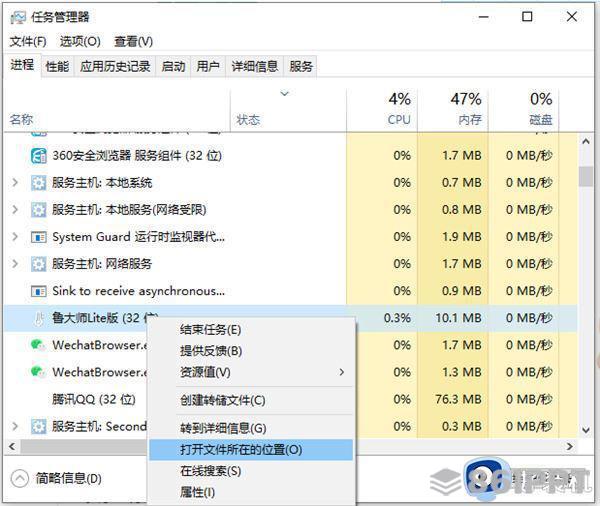The height and width of the screenshot is (506, 600).
Task: Choose 创建转储文件(C) in context menu
Action: pos(251,401)
